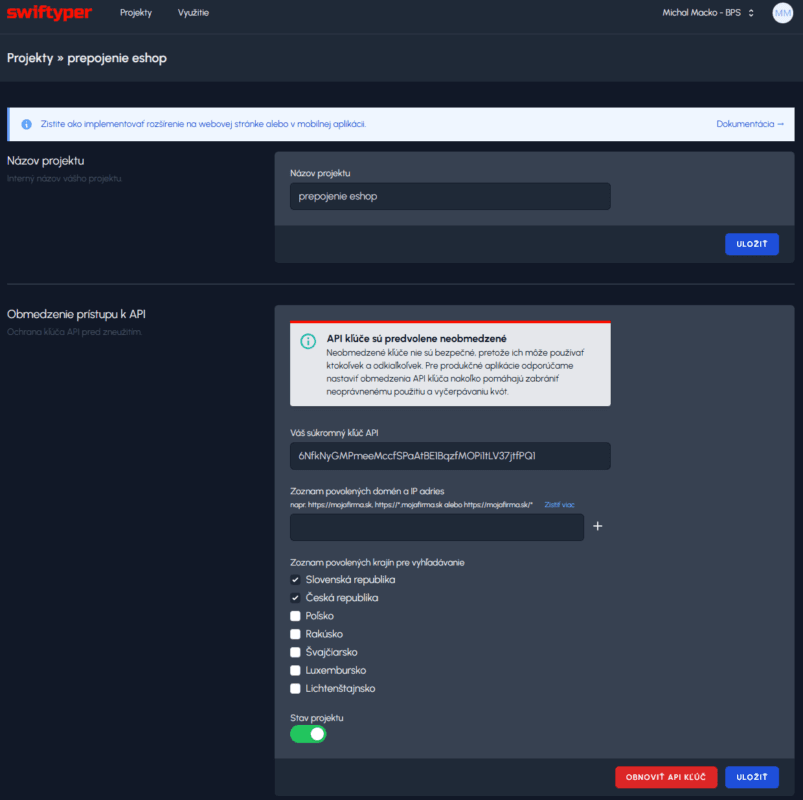Enable the Poľsko checkbox

click(x=295, y=616)
